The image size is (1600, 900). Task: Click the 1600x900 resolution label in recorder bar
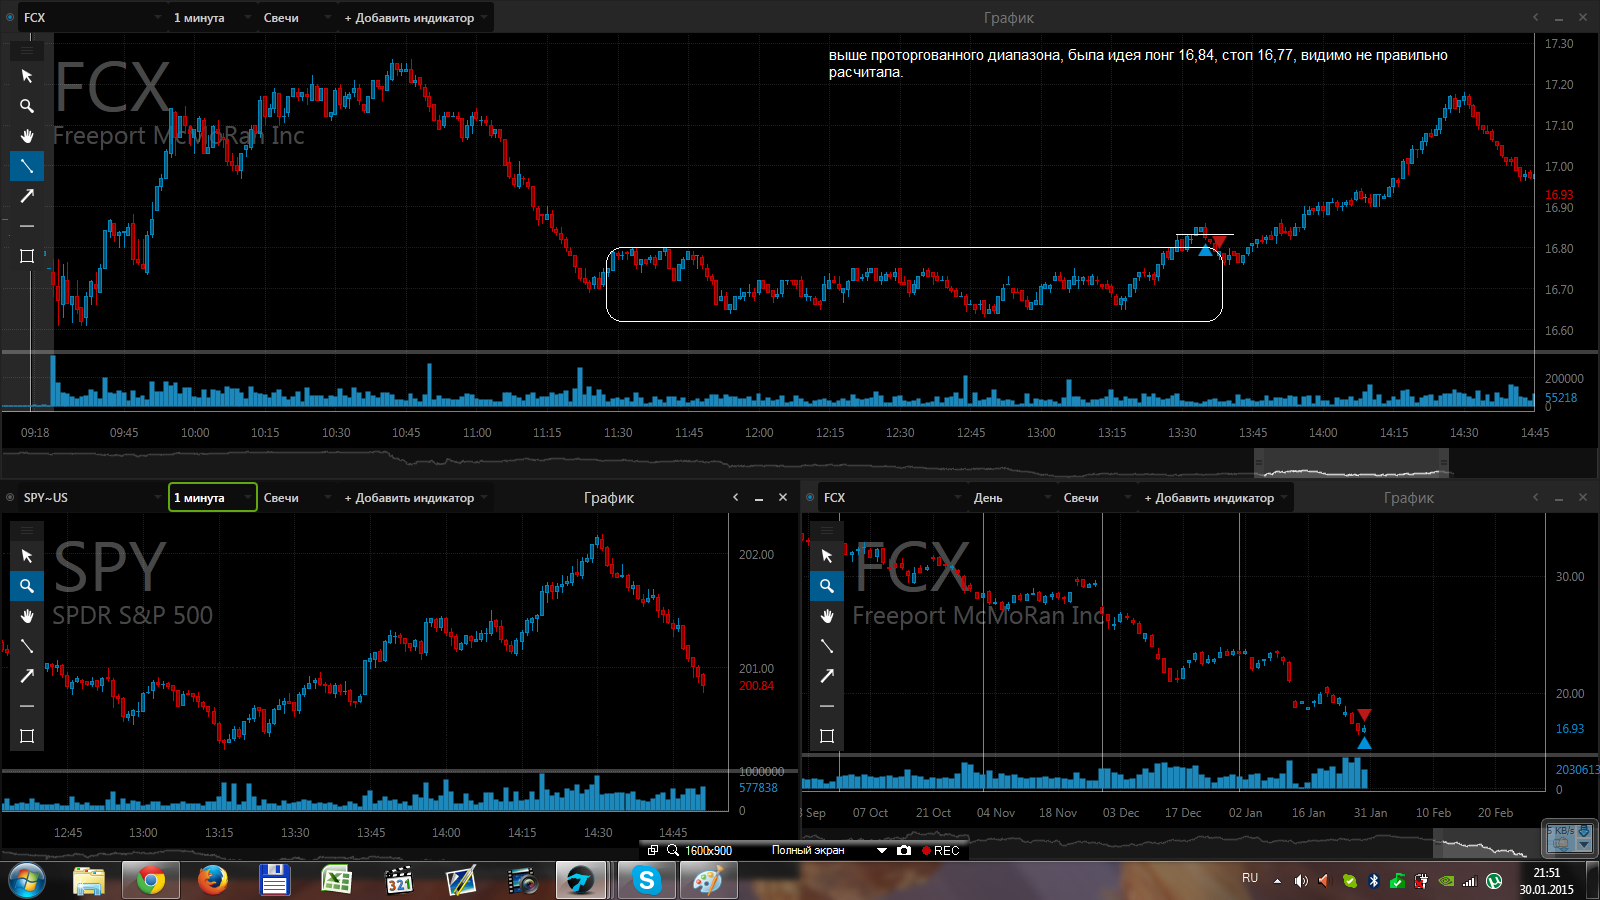tap(708, 851)
